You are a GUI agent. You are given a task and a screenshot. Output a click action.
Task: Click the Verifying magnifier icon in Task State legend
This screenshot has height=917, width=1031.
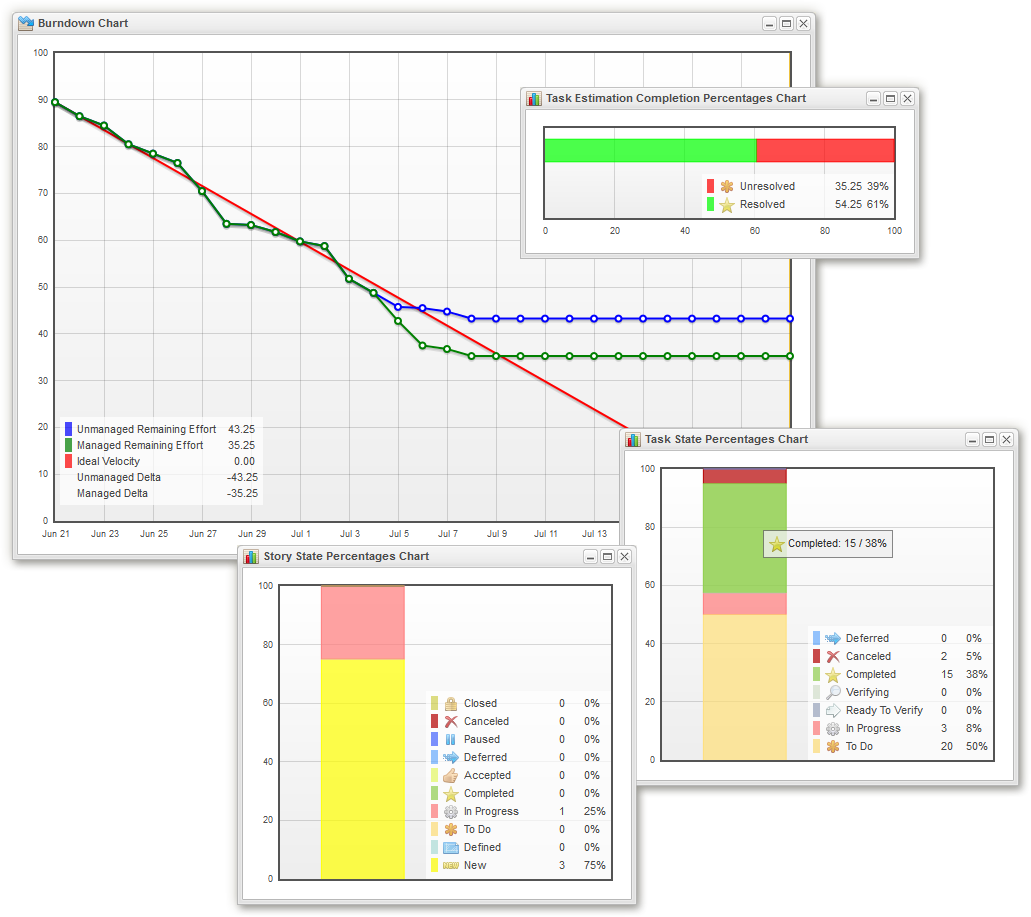click(833, 692)
